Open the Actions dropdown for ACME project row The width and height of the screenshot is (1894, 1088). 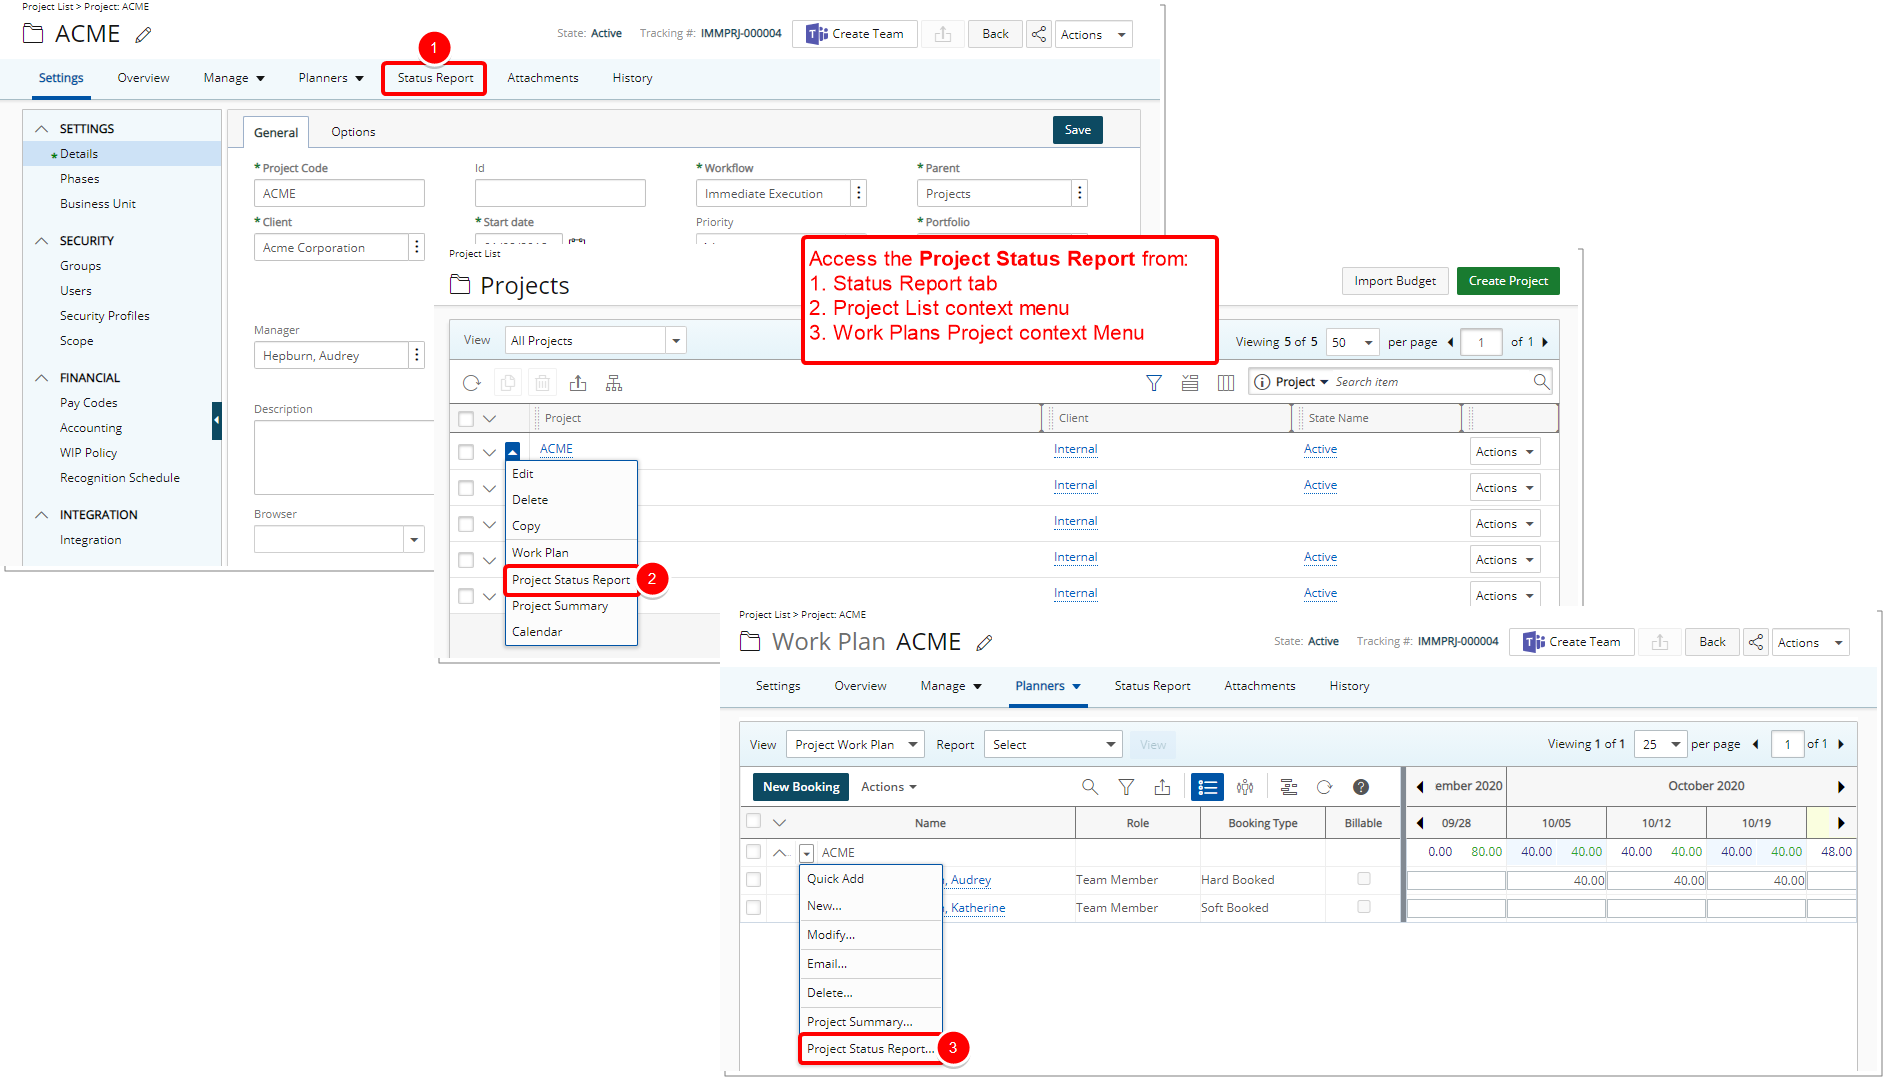[1505, 452]
